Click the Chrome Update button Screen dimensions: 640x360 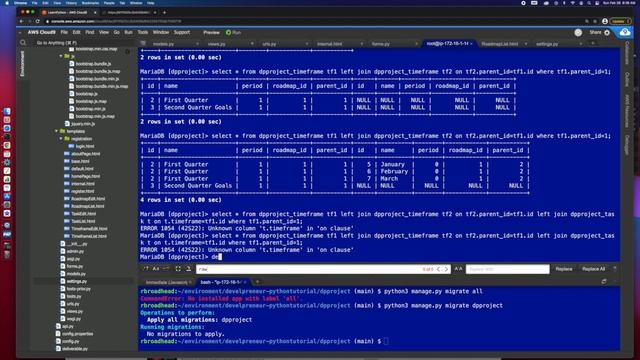tap(620, 21)
